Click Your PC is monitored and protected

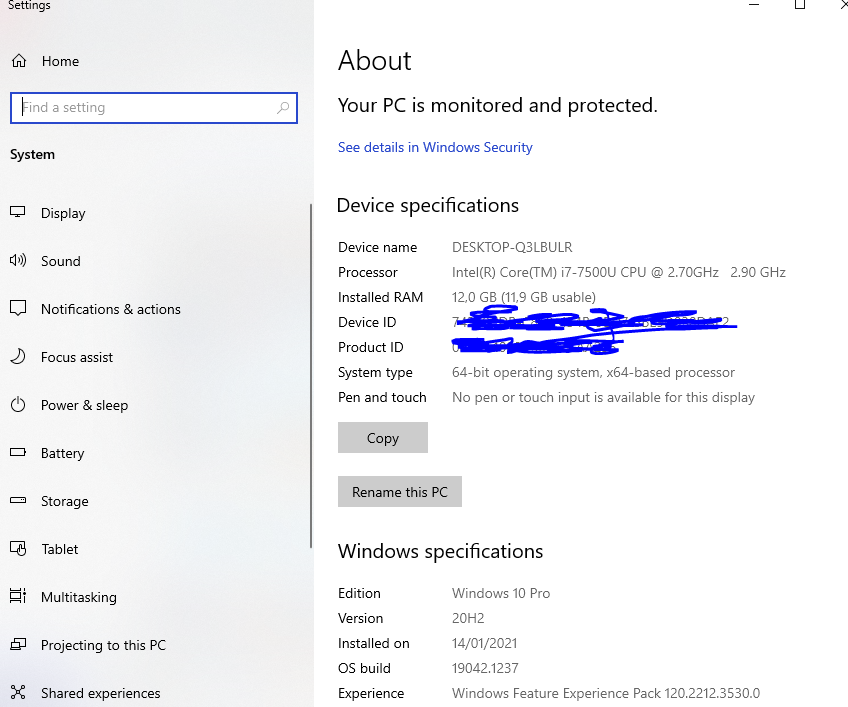tap(498, 105)
